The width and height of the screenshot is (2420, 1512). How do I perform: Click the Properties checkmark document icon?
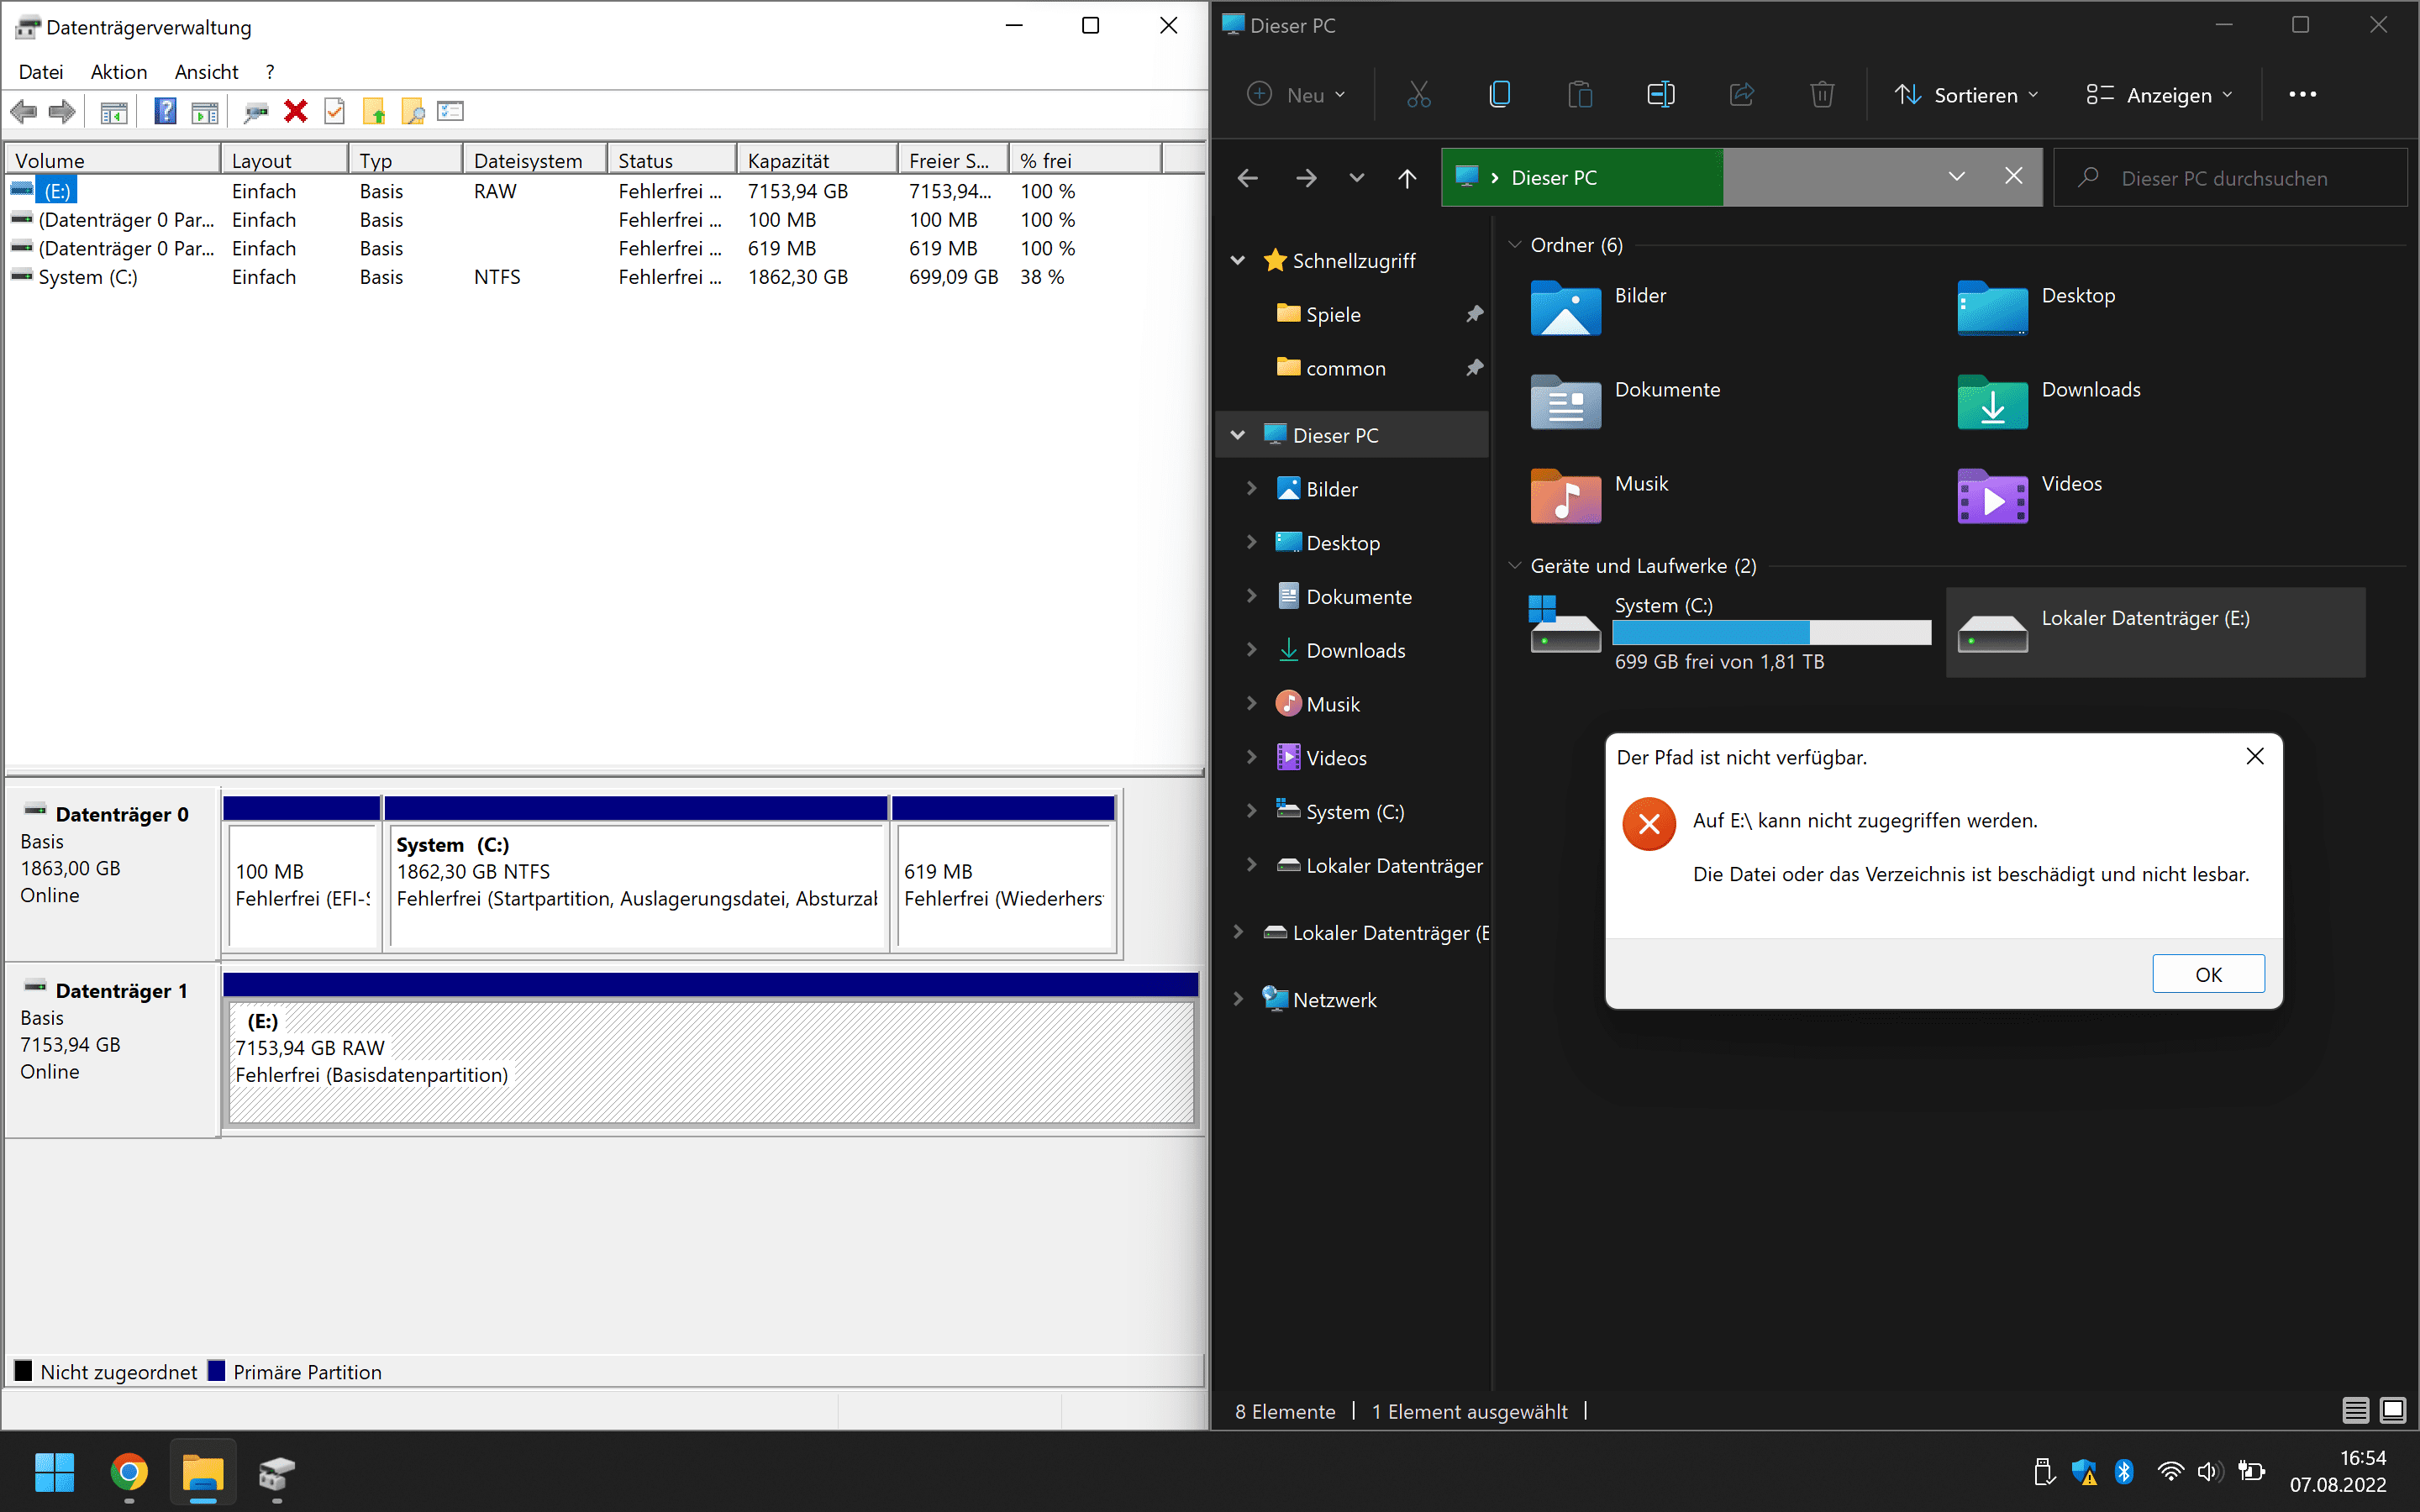335,111
